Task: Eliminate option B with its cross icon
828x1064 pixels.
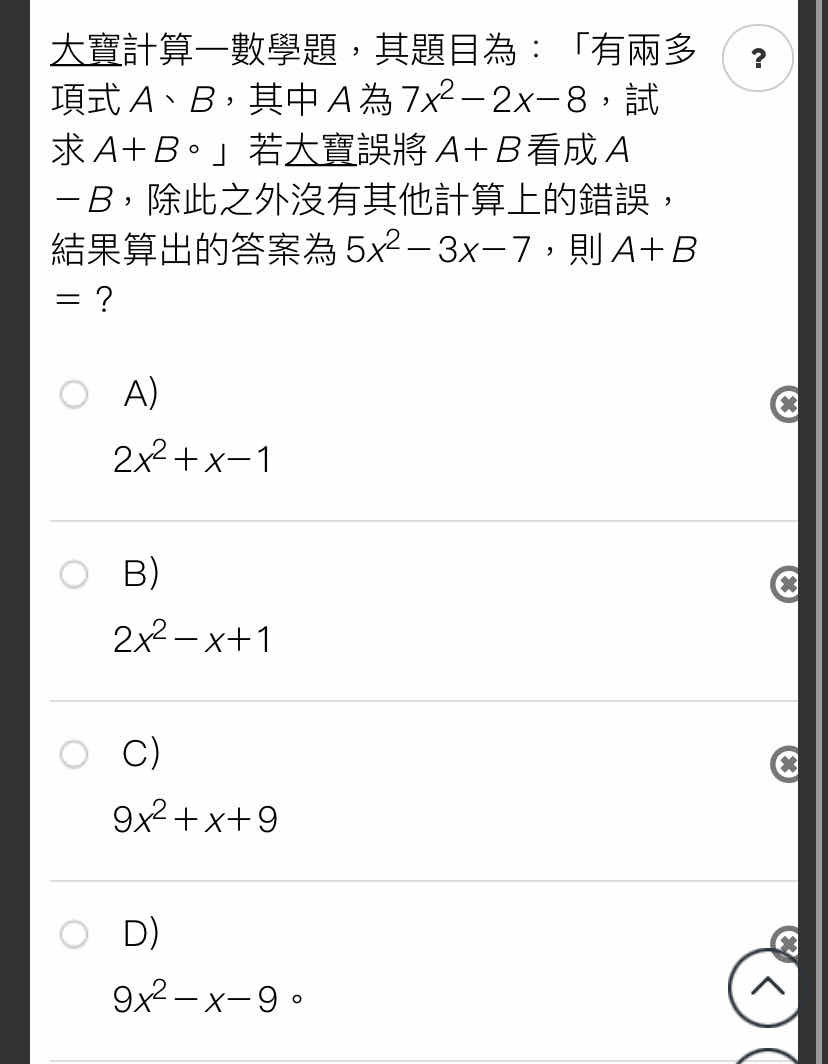Action: (x=785, y=584)
